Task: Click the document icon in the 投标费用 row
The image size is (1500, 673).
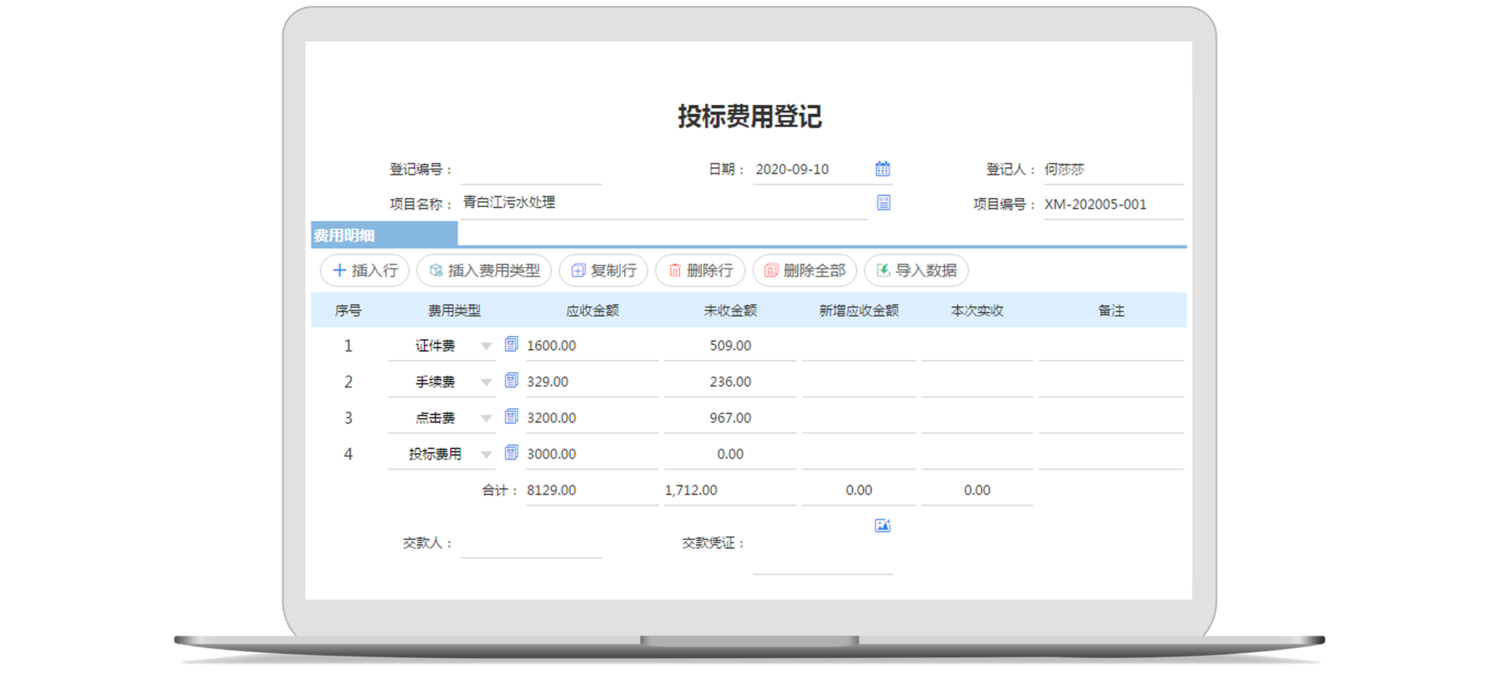Action: point(511,453)
